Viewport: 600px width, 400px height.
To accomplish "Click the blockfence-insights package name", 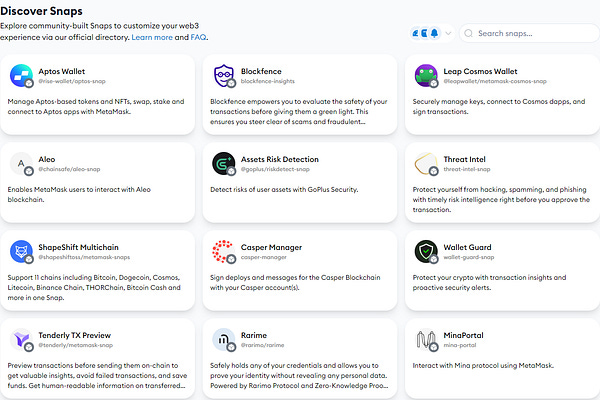I will pos(268,81).
